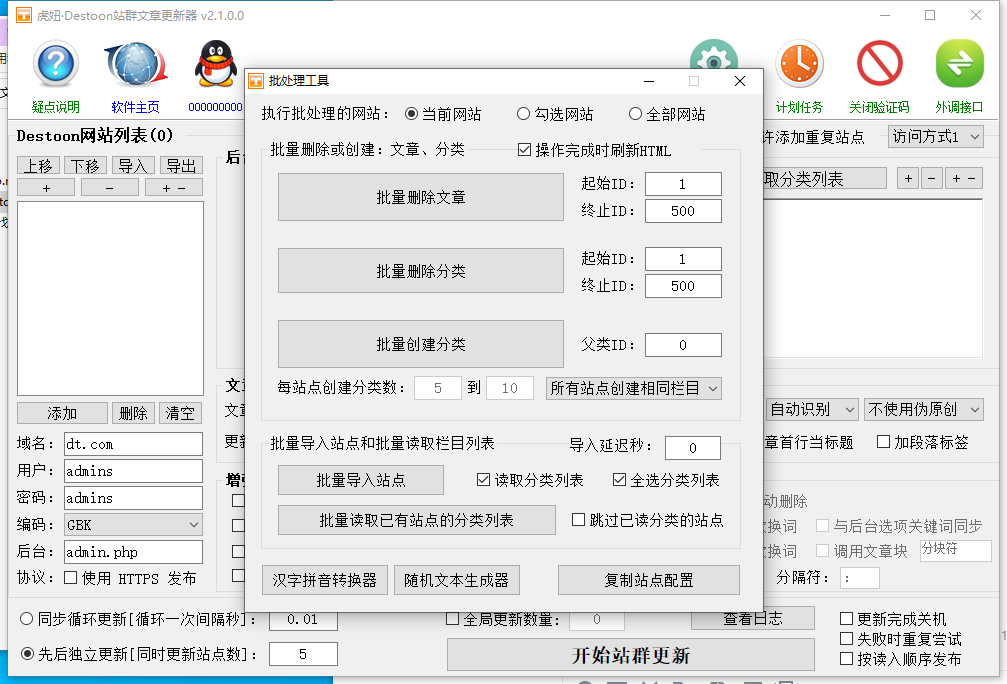Viewport: 1007px width, 684px height.
Task: Open the 访问方式1 dropdown
Action: click(x=936, y=136)
